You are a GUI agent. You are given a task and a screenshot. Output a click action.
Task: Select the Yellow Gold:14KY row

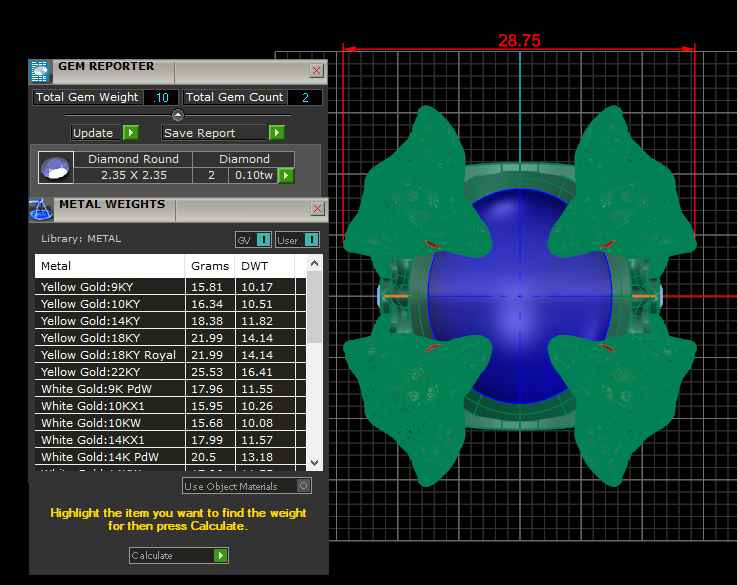point(110,321)
